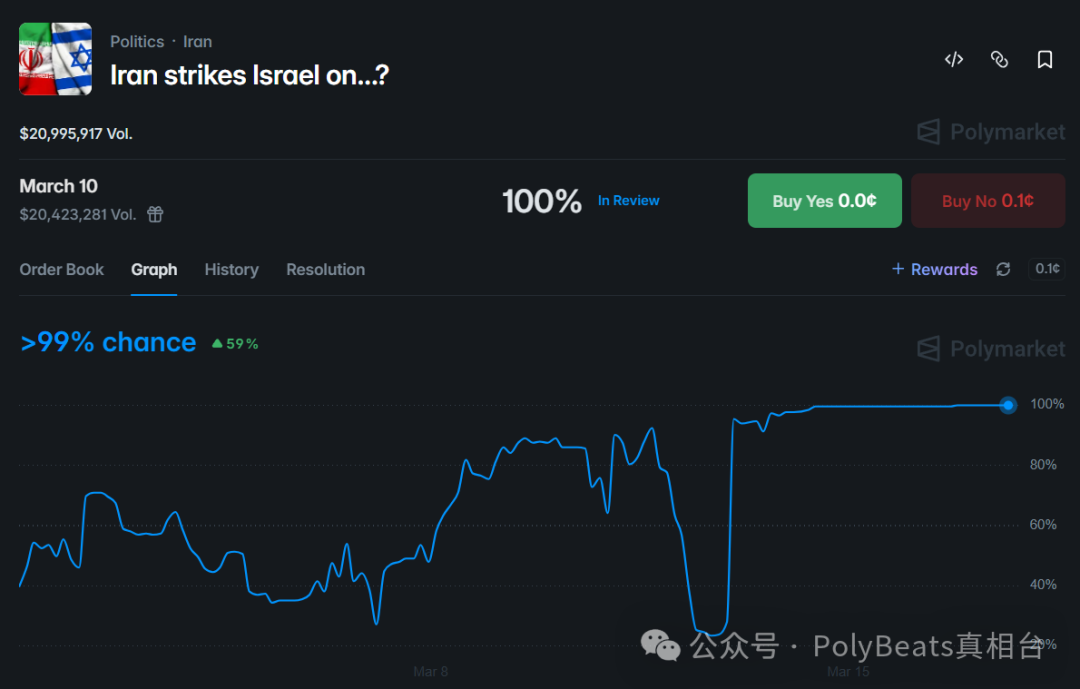Bookmark this market
This screenshot has height=689, width=1080.
pos(1045,60)
